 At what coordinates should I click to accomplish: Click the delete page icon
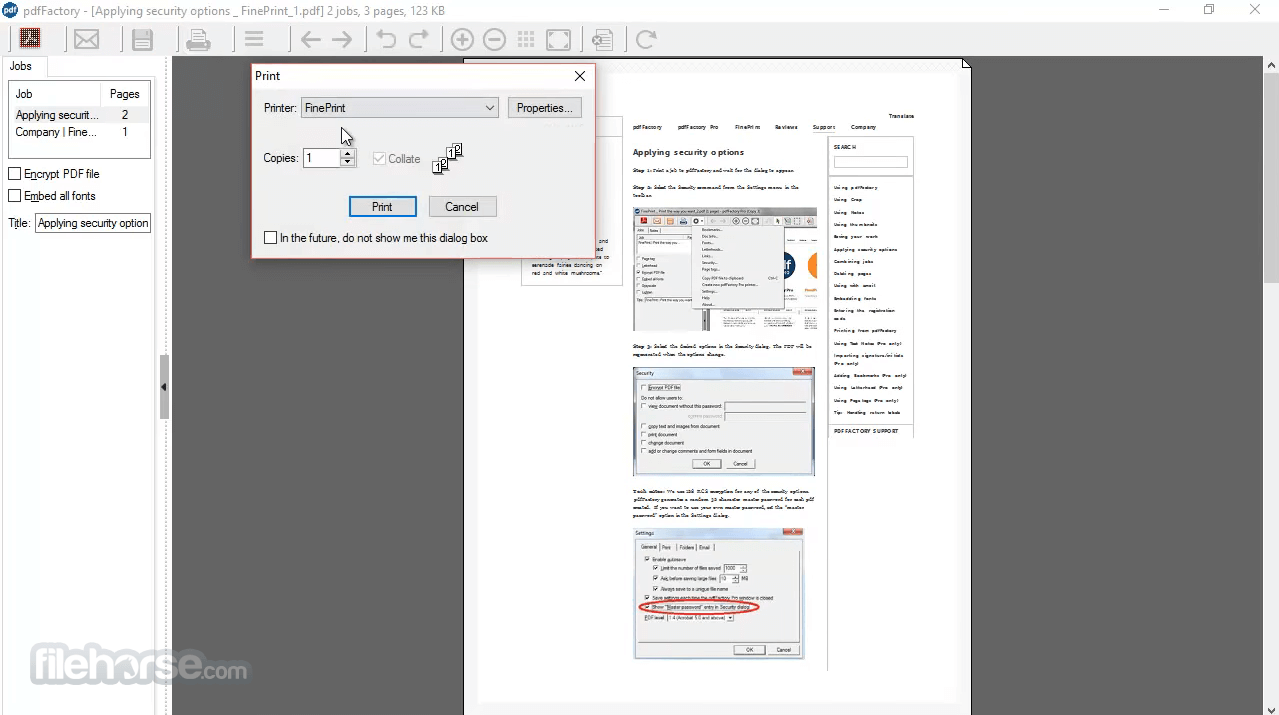[x=602, y=40]
